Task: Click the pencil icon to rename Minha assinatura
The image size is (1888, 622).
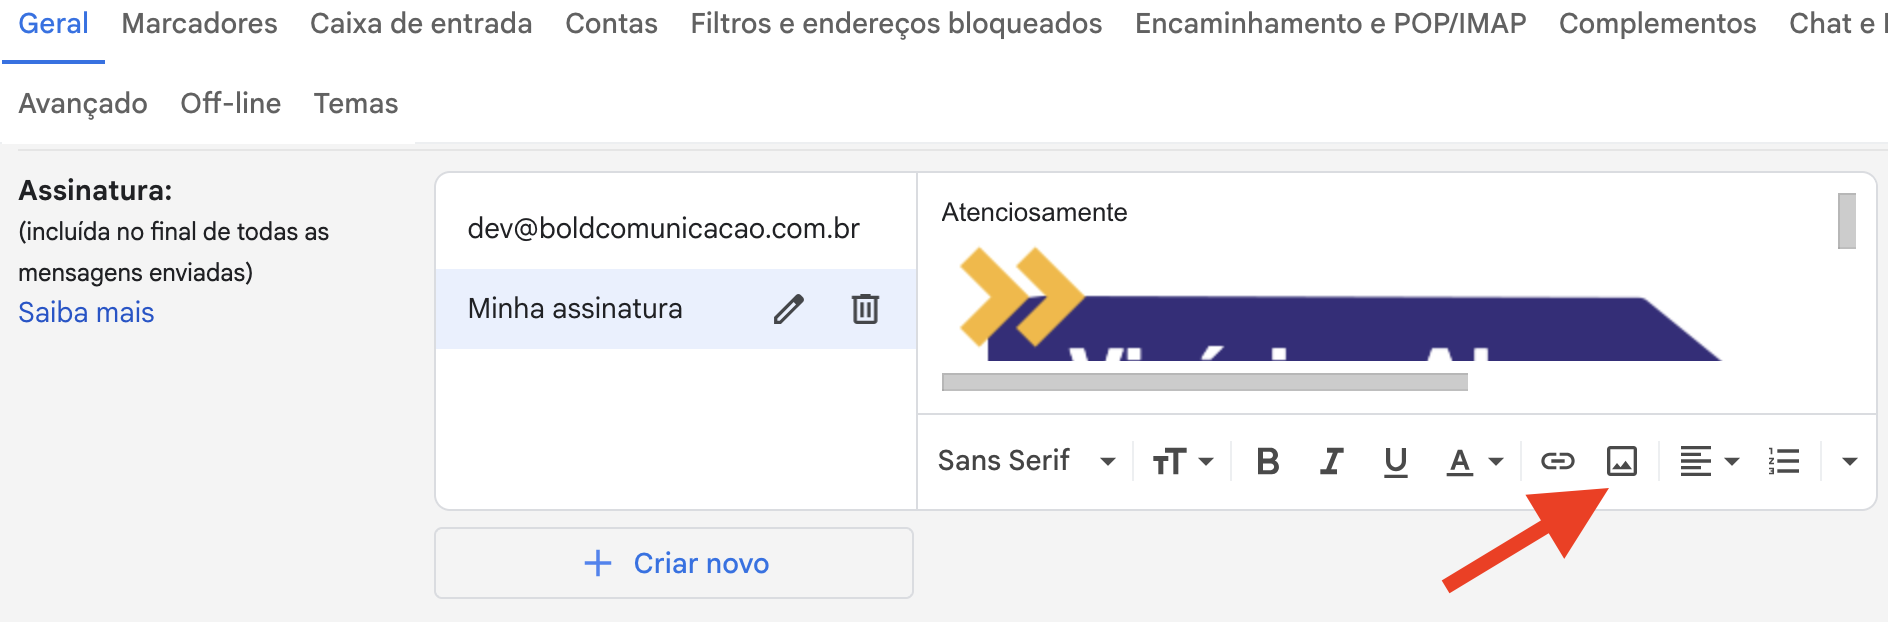Action: click(x=788, y=309)
